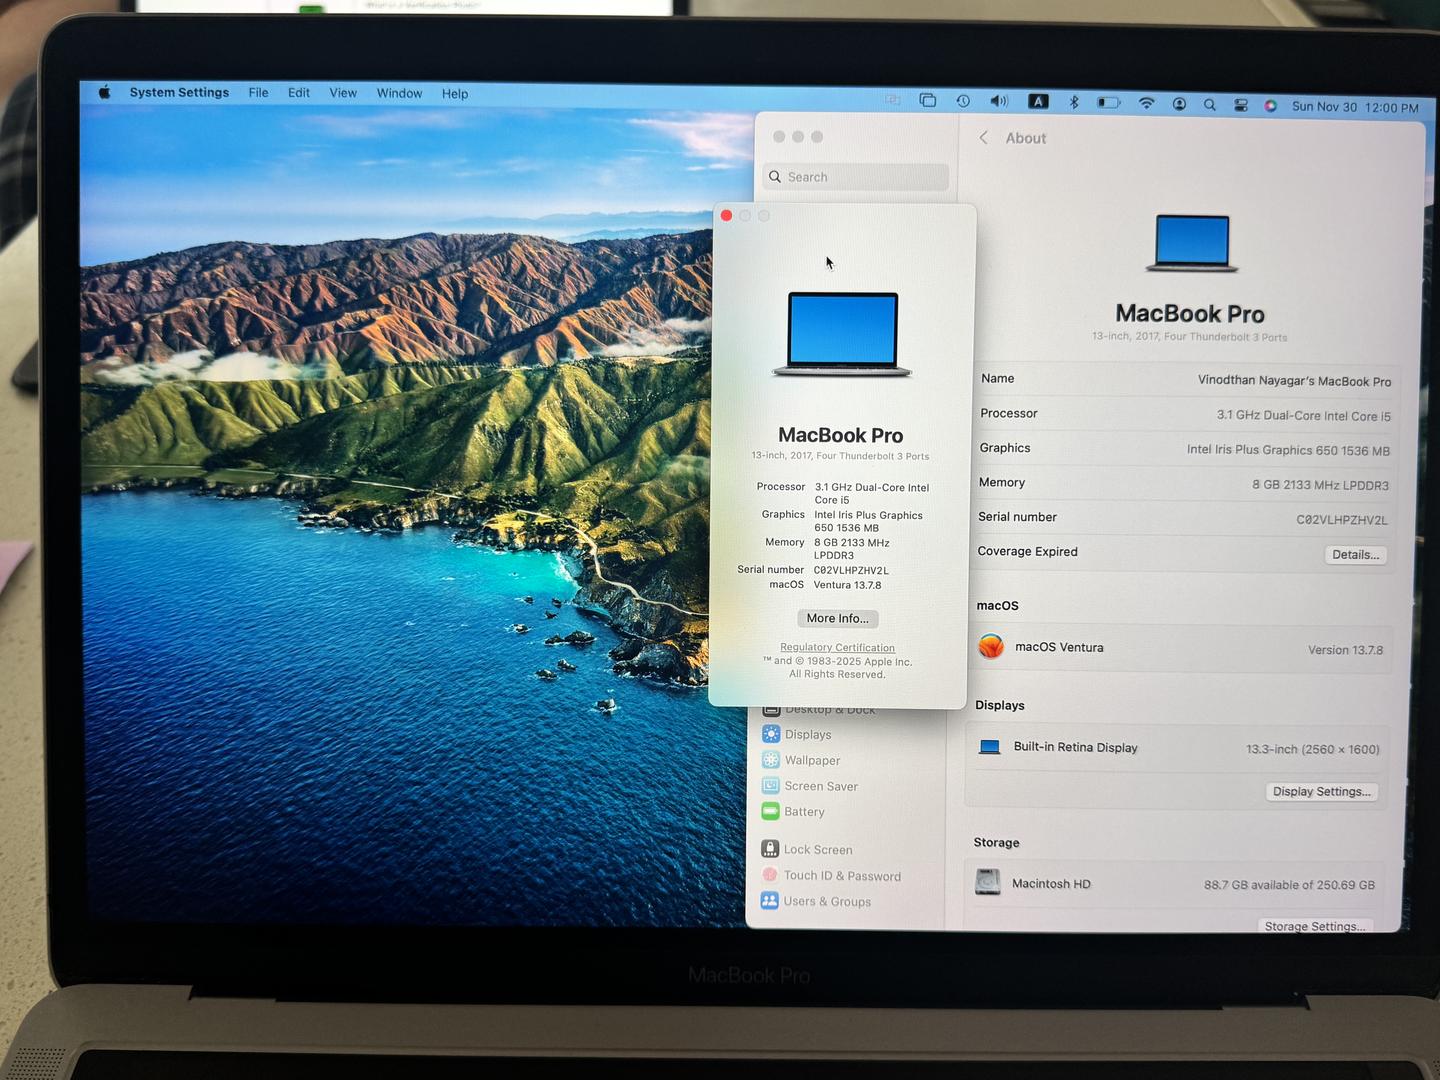Click the input source A icon
Screen dimensions: 1440x1080
pos(1039,102)
